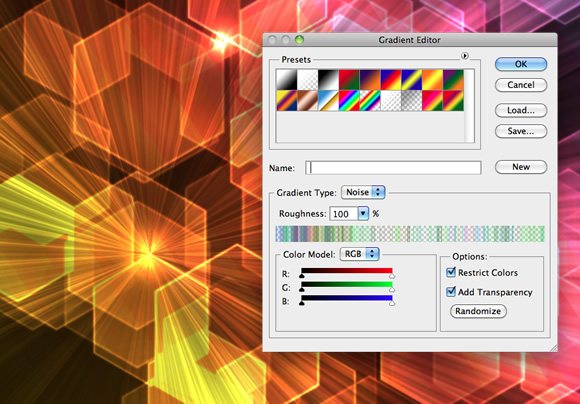
Task: Open the Color Model RGB dropdown
Action: [x=360, y=254]
